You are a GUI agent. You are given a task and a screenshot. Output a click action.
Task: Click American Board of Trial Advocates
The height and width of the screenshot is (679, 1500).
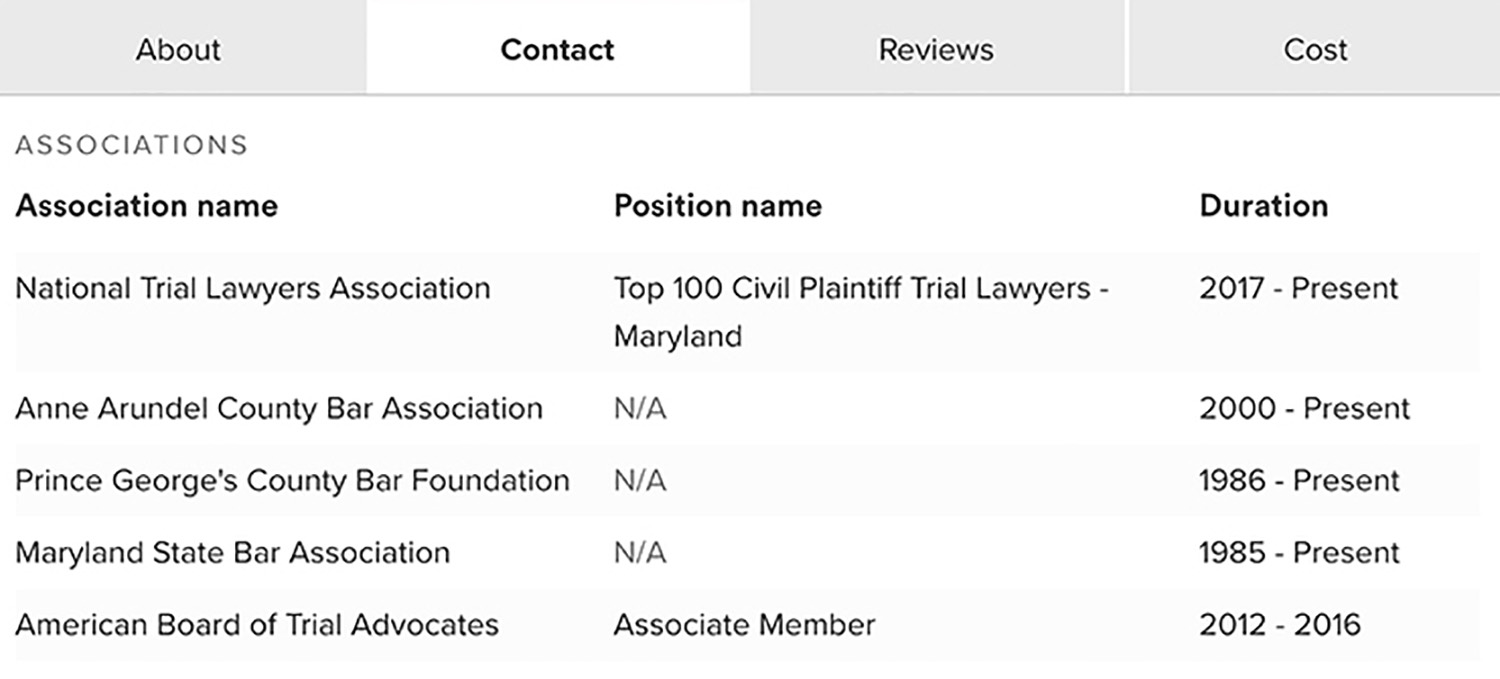pos(257,625)
